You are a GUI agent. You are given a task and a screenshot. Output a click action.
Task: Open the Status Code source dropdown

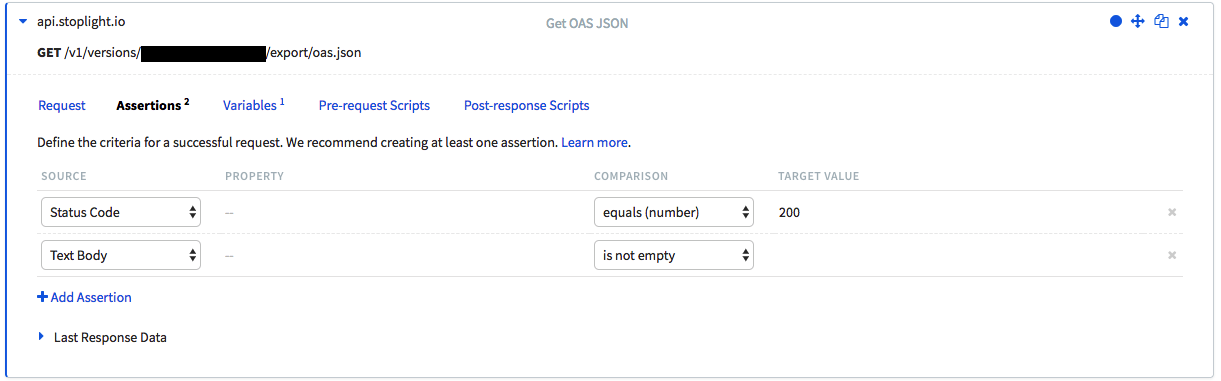tap(121, 212)
